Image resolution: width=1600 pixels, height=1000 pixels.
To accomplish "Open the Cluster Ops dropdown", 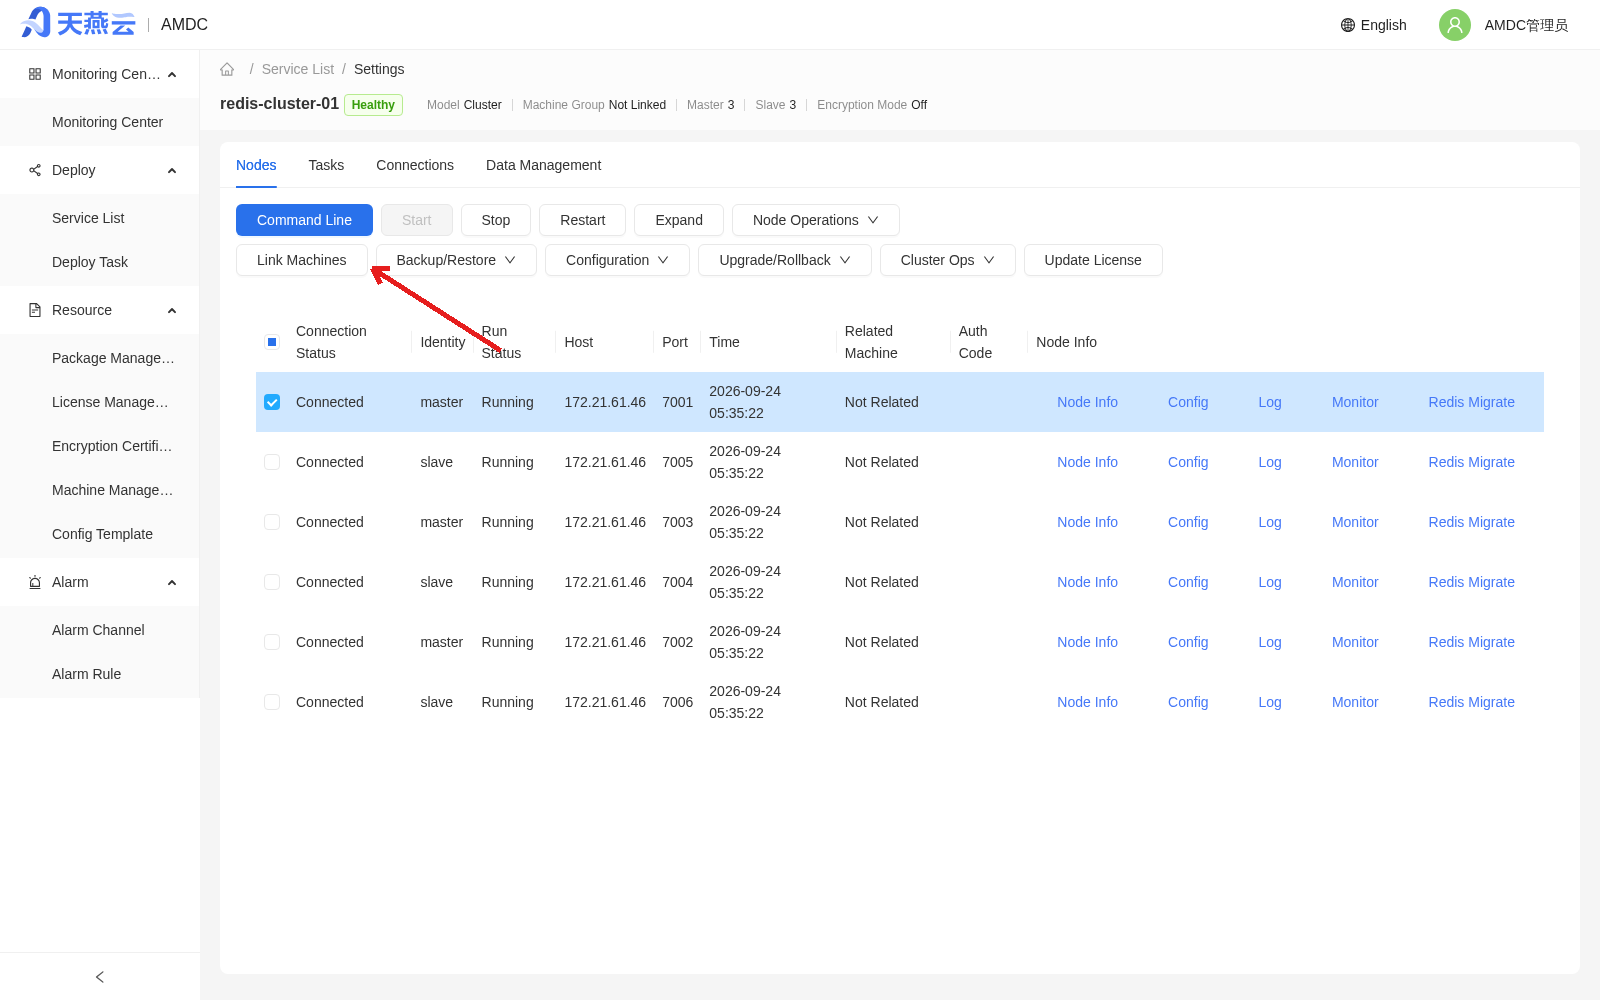I will (947, 260).
